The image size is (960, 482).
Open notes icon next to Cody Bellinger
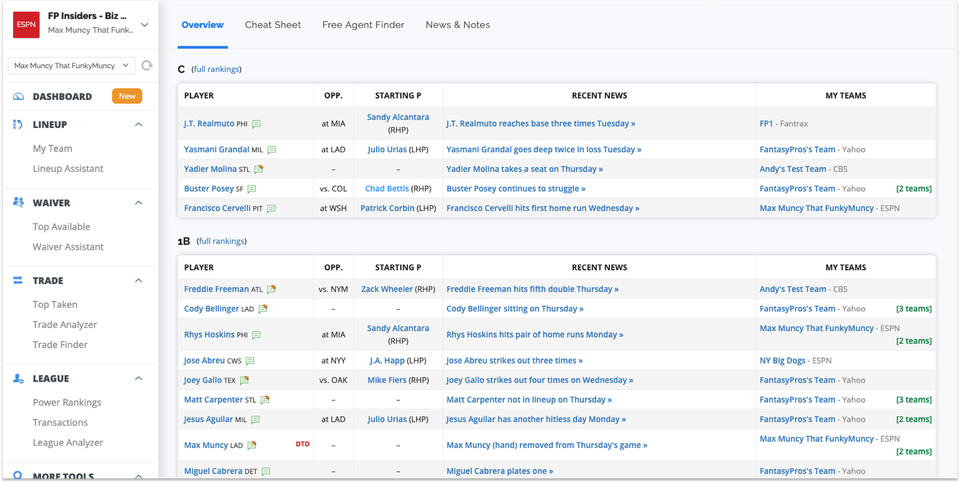pyautogui.click(x=263, y=309)
